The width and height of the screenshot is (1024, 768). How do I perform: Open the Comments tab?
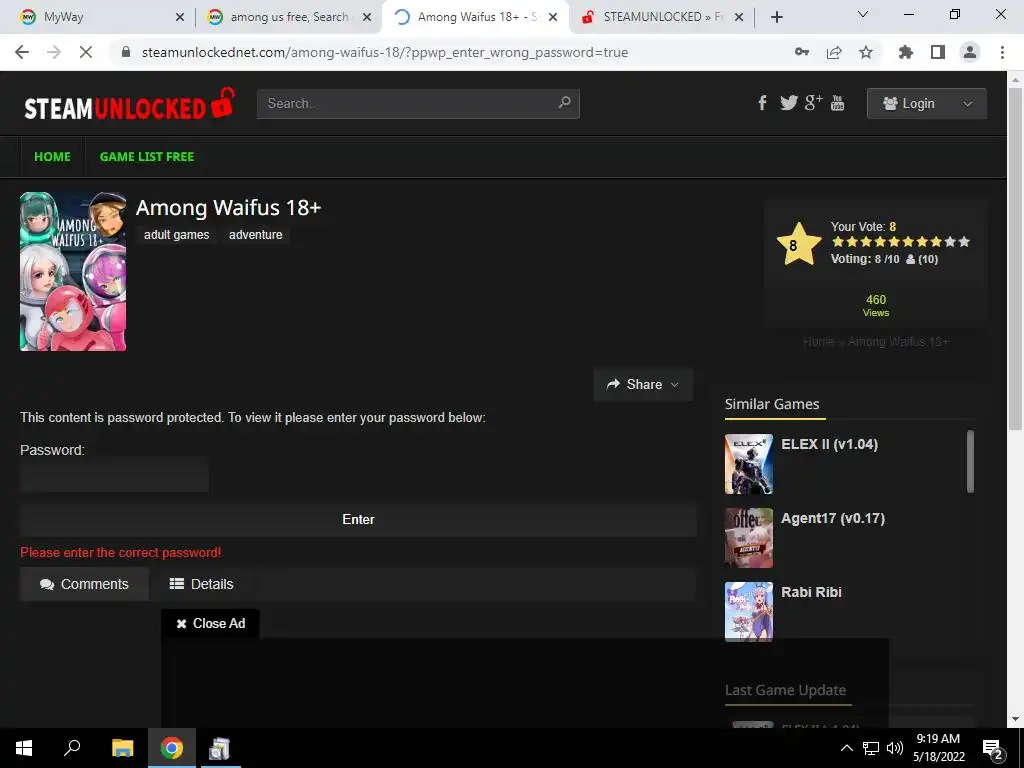[x=84, y=584]
